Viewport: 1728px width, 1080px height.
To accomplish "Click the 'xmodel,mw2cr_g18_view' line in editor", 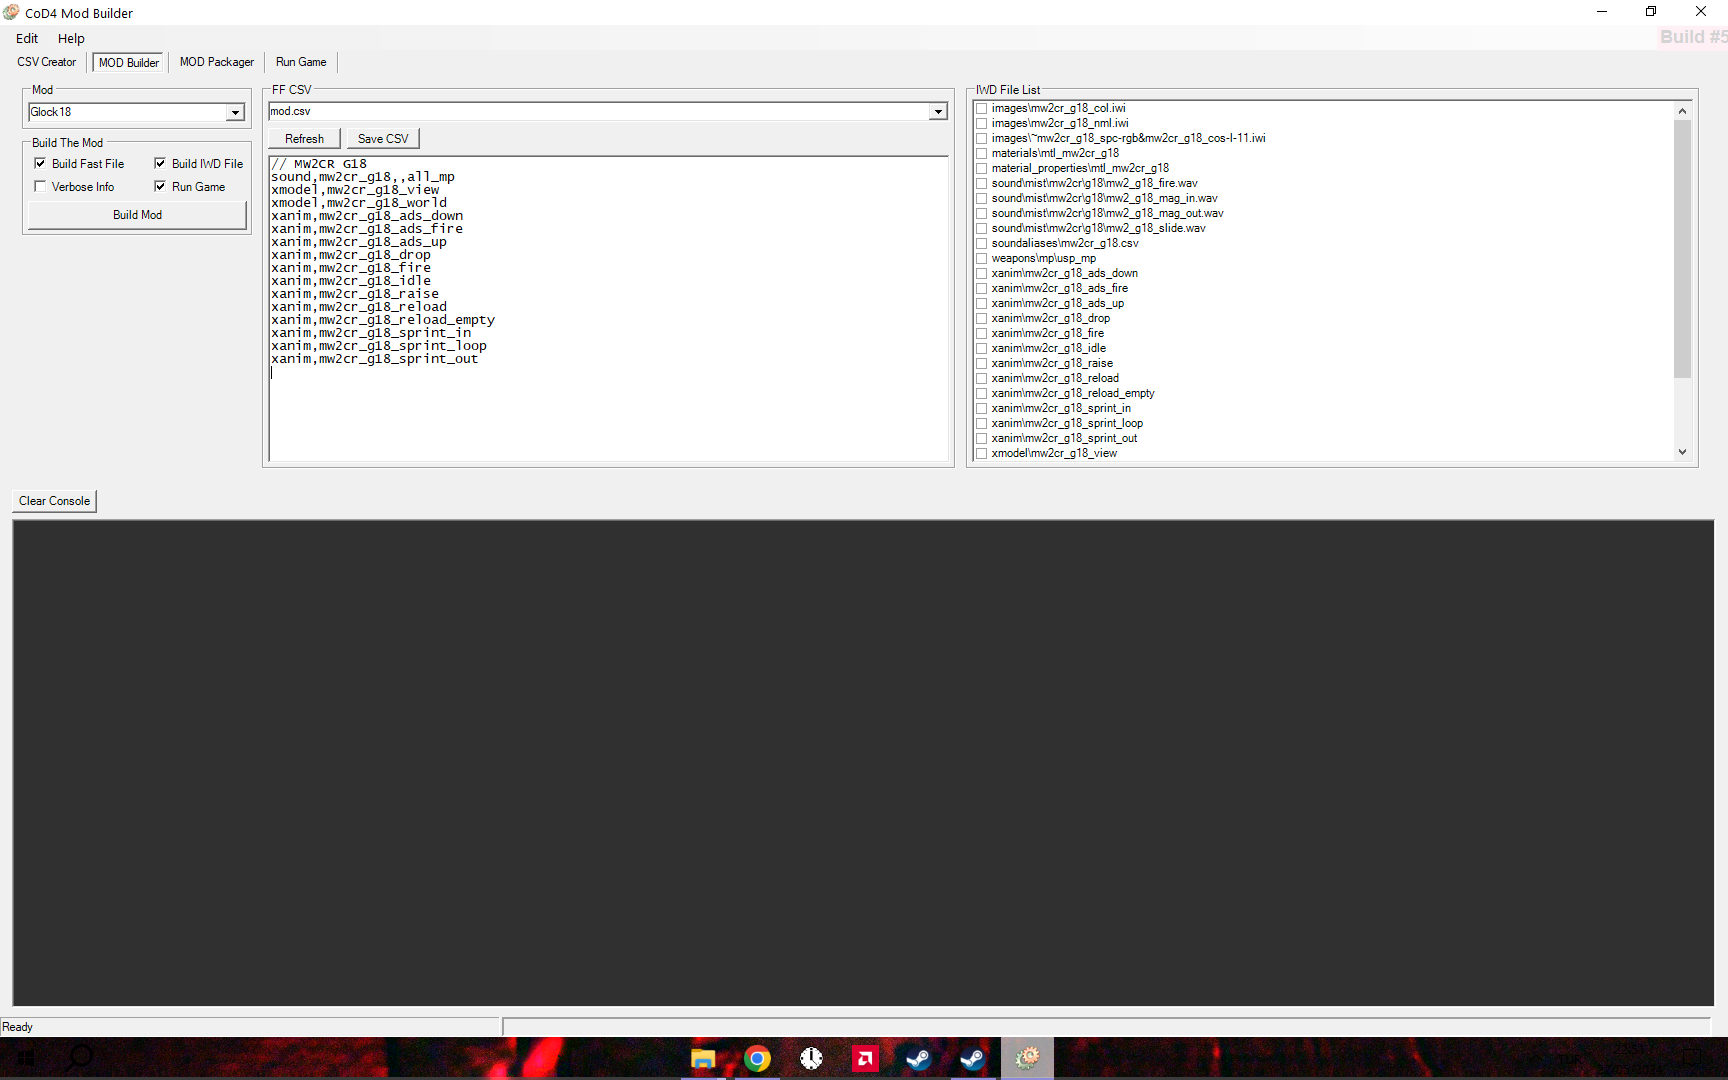I will pos(355,190).
